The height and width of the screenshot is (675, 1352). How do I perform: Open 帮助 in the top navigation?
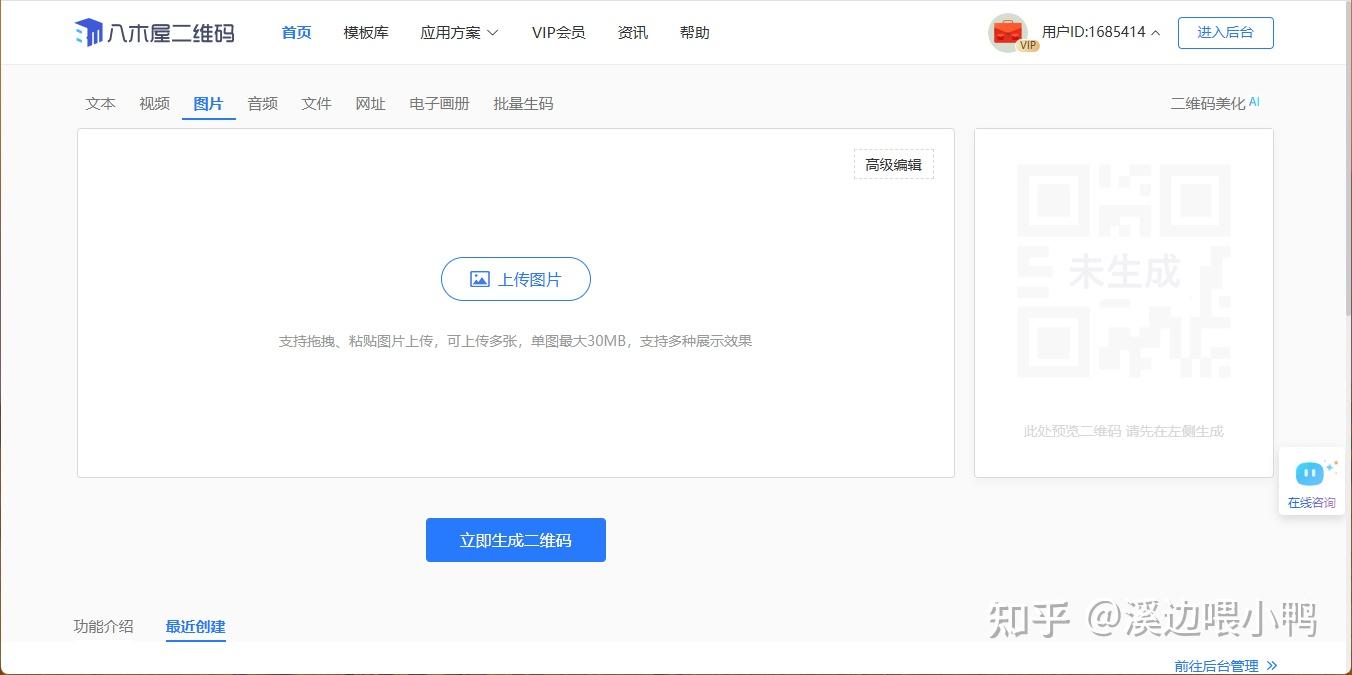pyautogui.click(x=694, y=33)
